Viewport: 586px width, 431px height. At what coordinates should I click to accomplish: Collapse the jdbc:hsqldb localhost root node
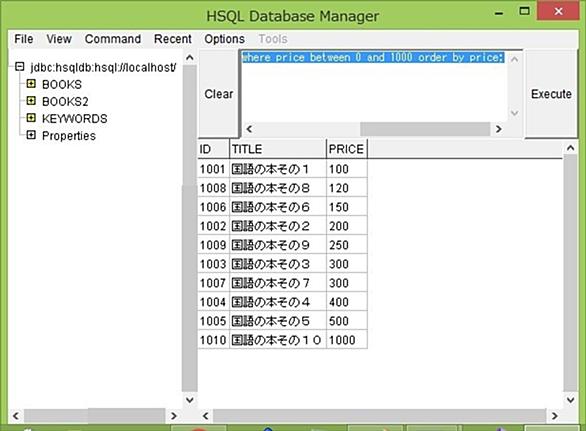pos(20,67)
